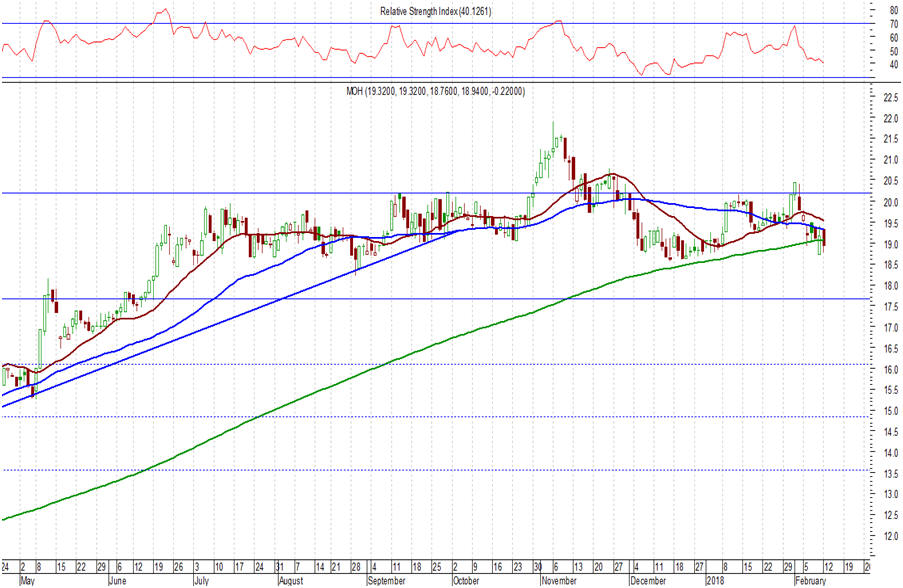903x588 pixels.
Task: Click the 40 level on RSI axis
Action: tap(879, 65)
